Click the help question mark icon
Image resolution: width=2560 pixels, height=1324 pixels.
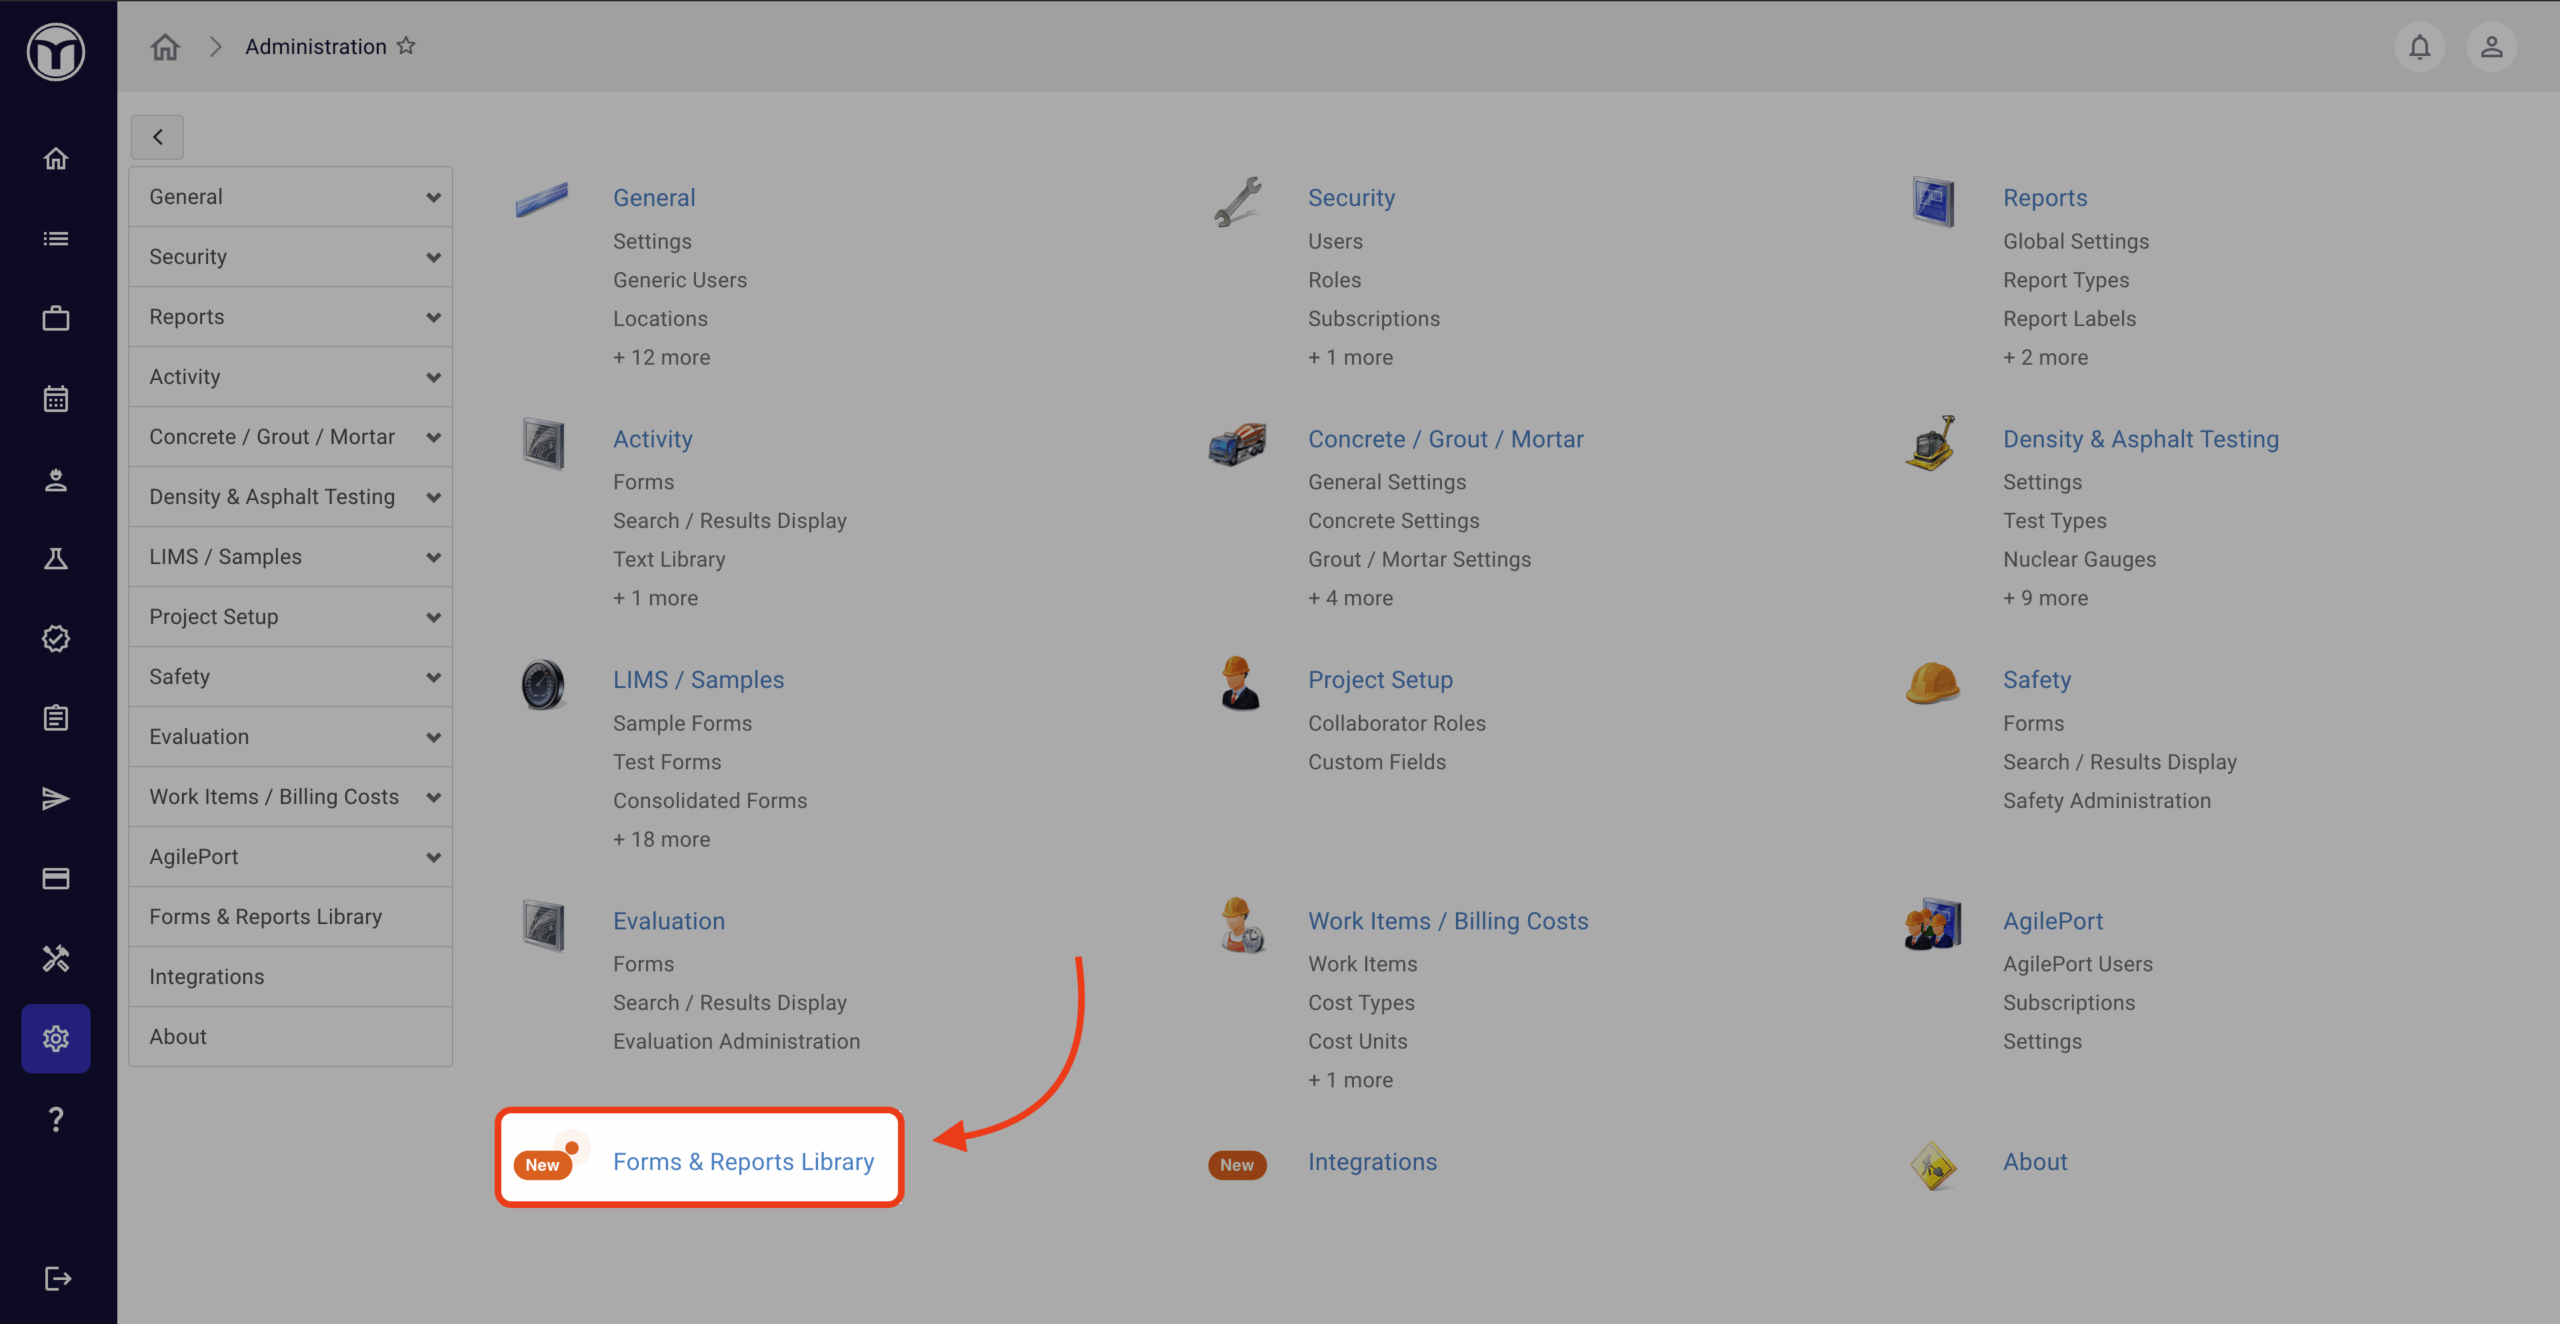(56, 1119)
